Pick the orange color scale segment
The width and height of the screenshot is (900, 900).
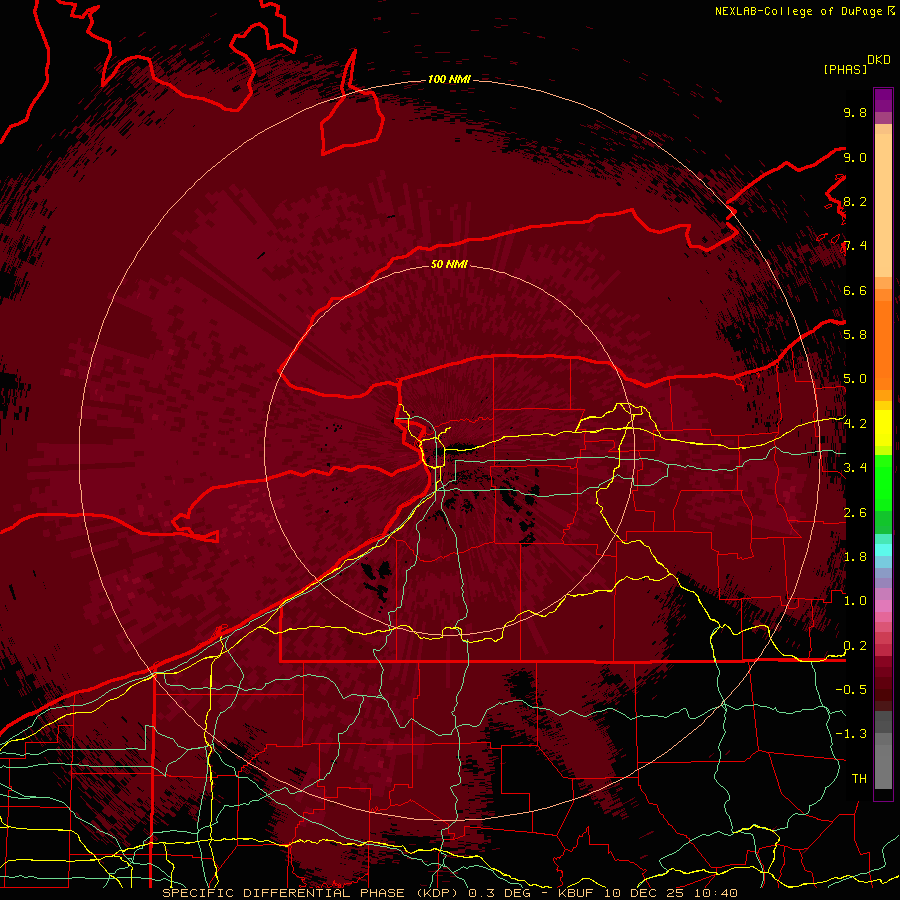pyautogui.click(x=883, y=344)
